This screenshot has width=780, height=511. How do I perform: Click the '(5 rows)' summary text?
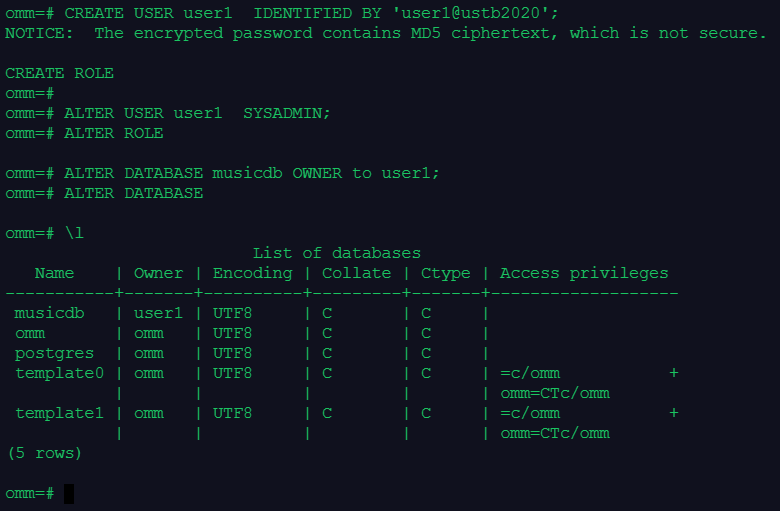coord(44,453)
